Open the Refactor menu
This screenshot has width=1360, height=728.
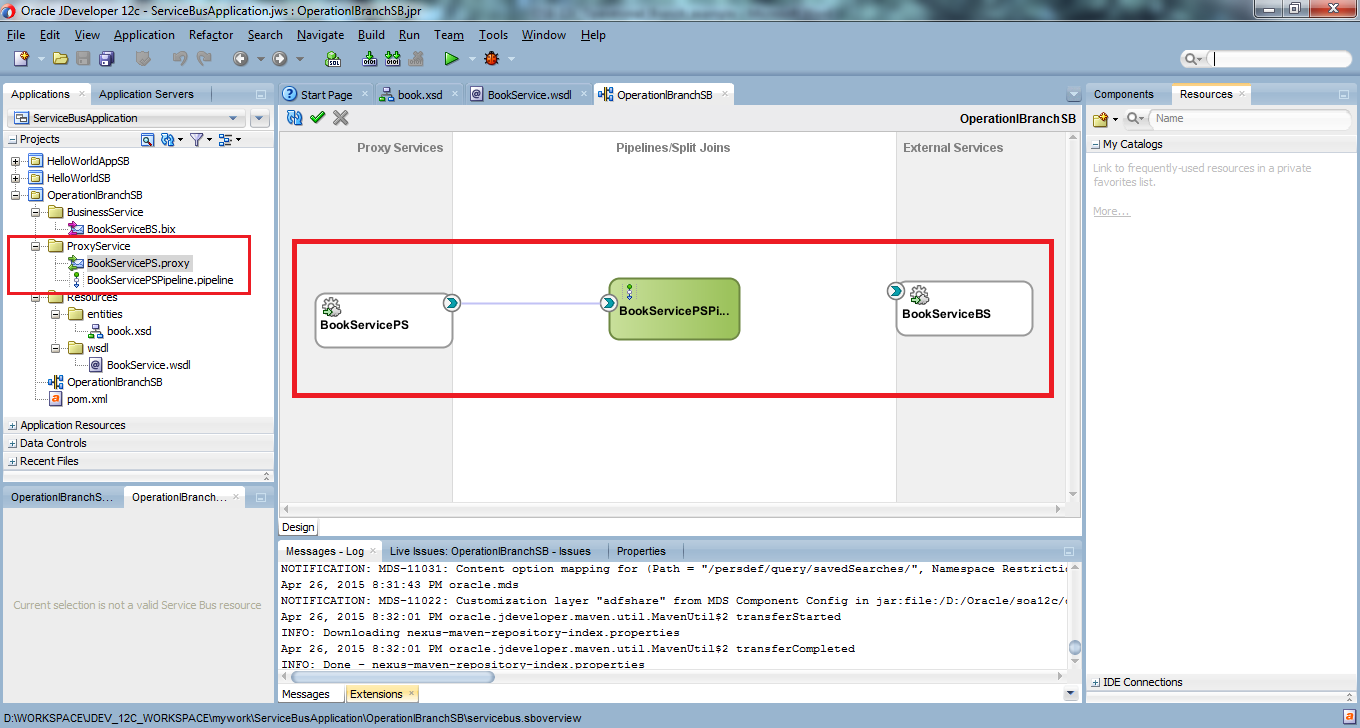click(211, 35)
